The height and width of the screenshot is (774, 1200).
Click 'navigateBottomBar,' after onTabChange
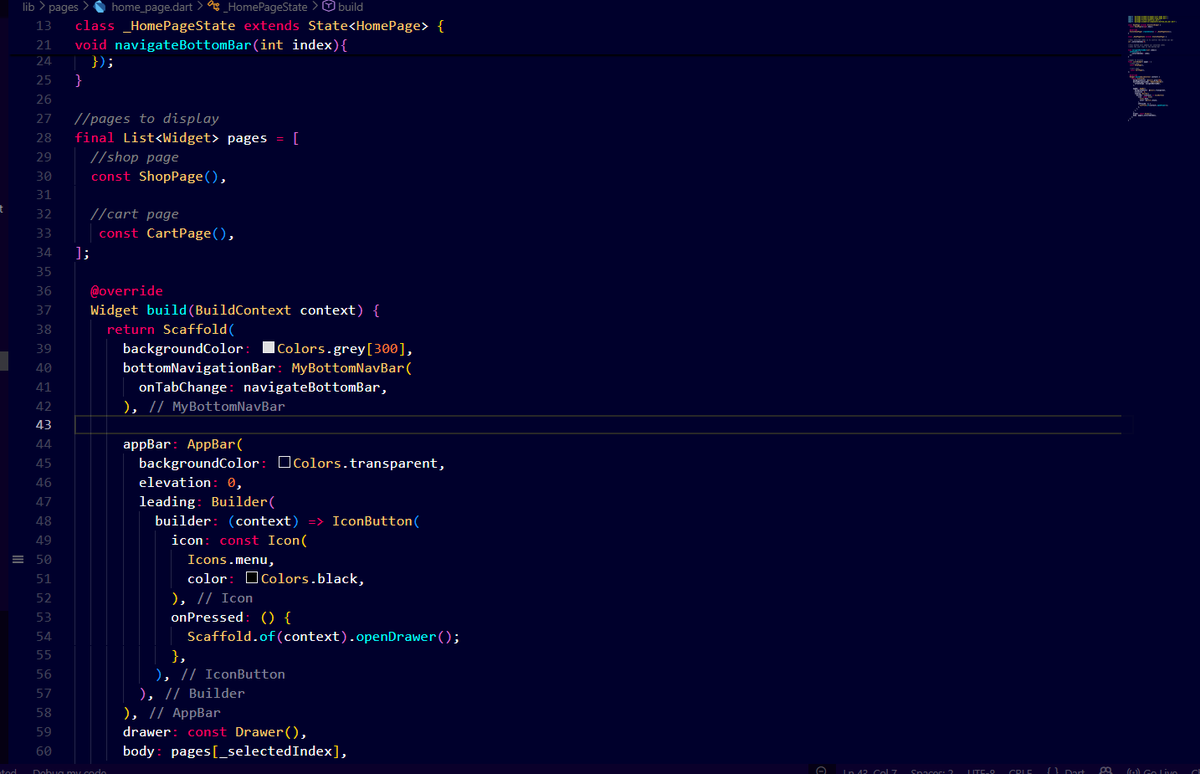pos(315,386)
